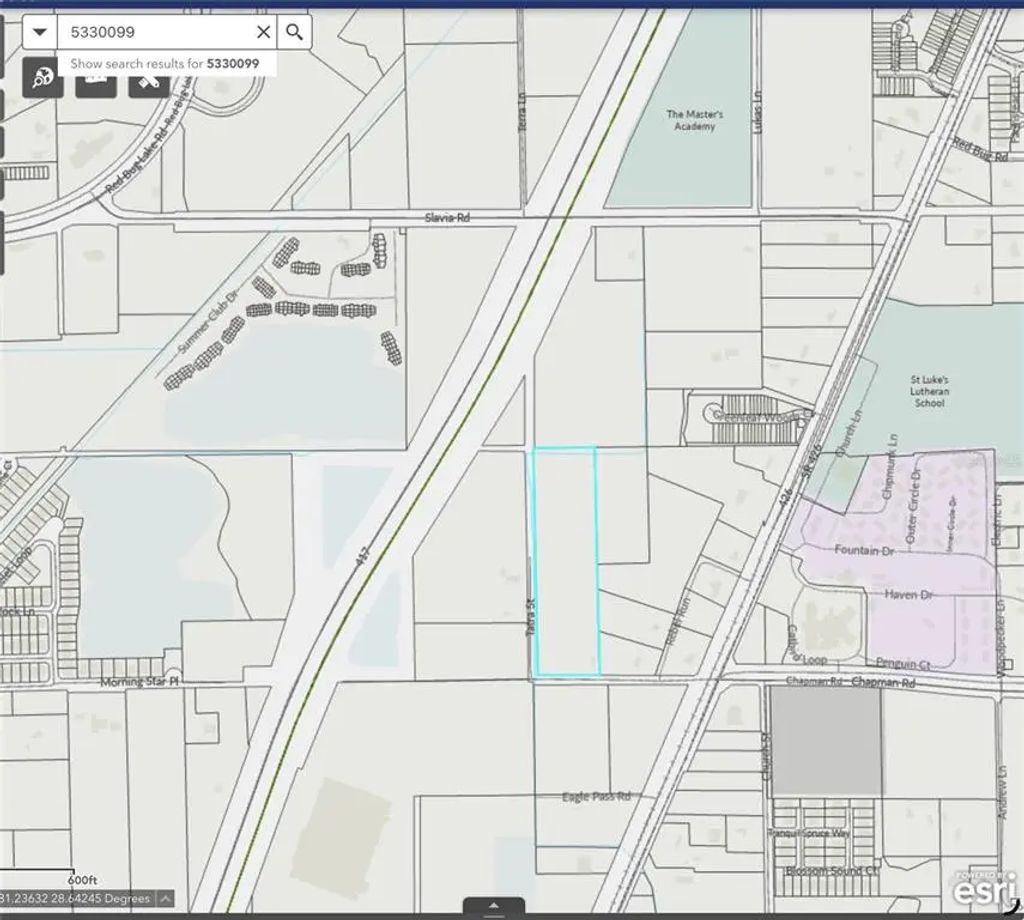The height and width of the screenshot is (920, 1024).
Task: Click the Tranquil Spruce Way label
Action: [808, 833]
